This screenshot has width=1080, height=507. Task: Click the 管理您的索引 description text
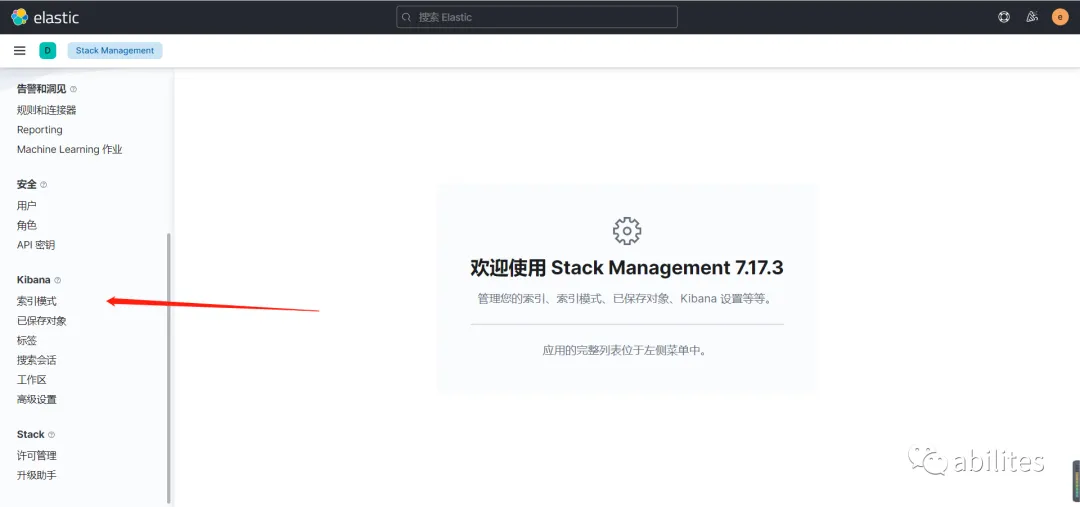tap(627, 299)
